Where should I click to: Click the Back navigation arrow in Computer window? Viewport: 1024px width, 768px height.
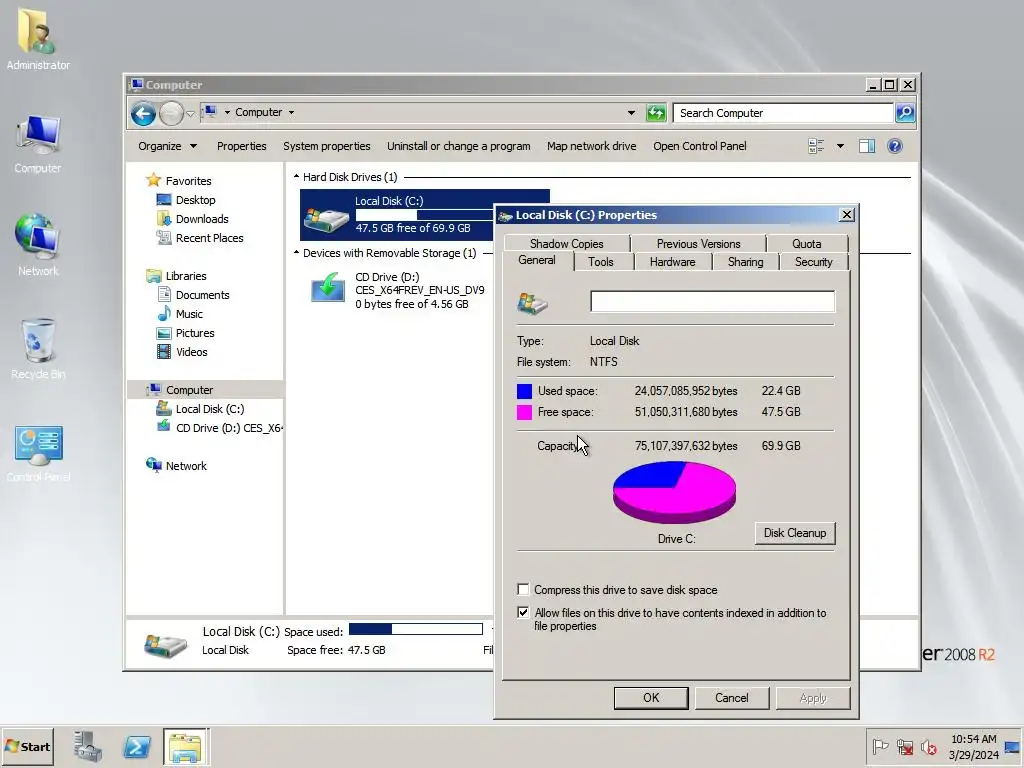[x=143, y=114]
